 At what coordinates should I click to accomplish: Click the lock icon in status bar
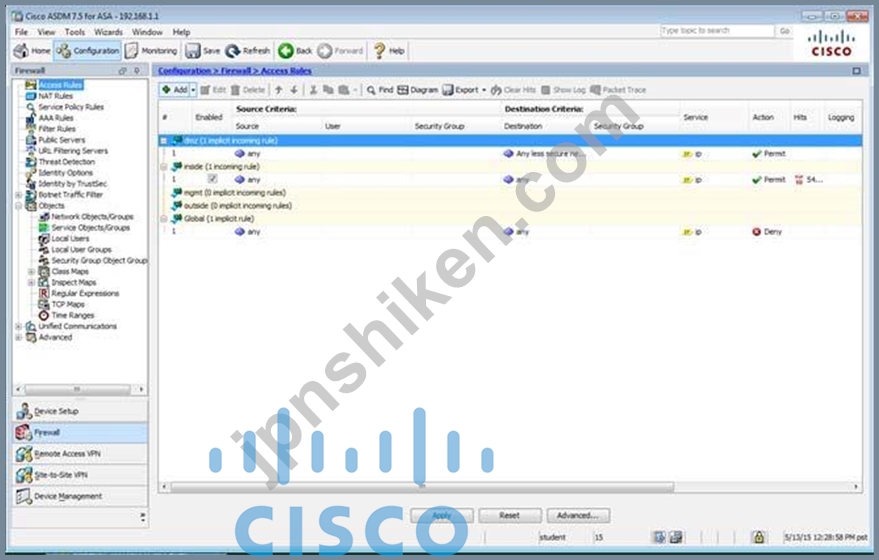pyautogui.click(x=758, y=537)
